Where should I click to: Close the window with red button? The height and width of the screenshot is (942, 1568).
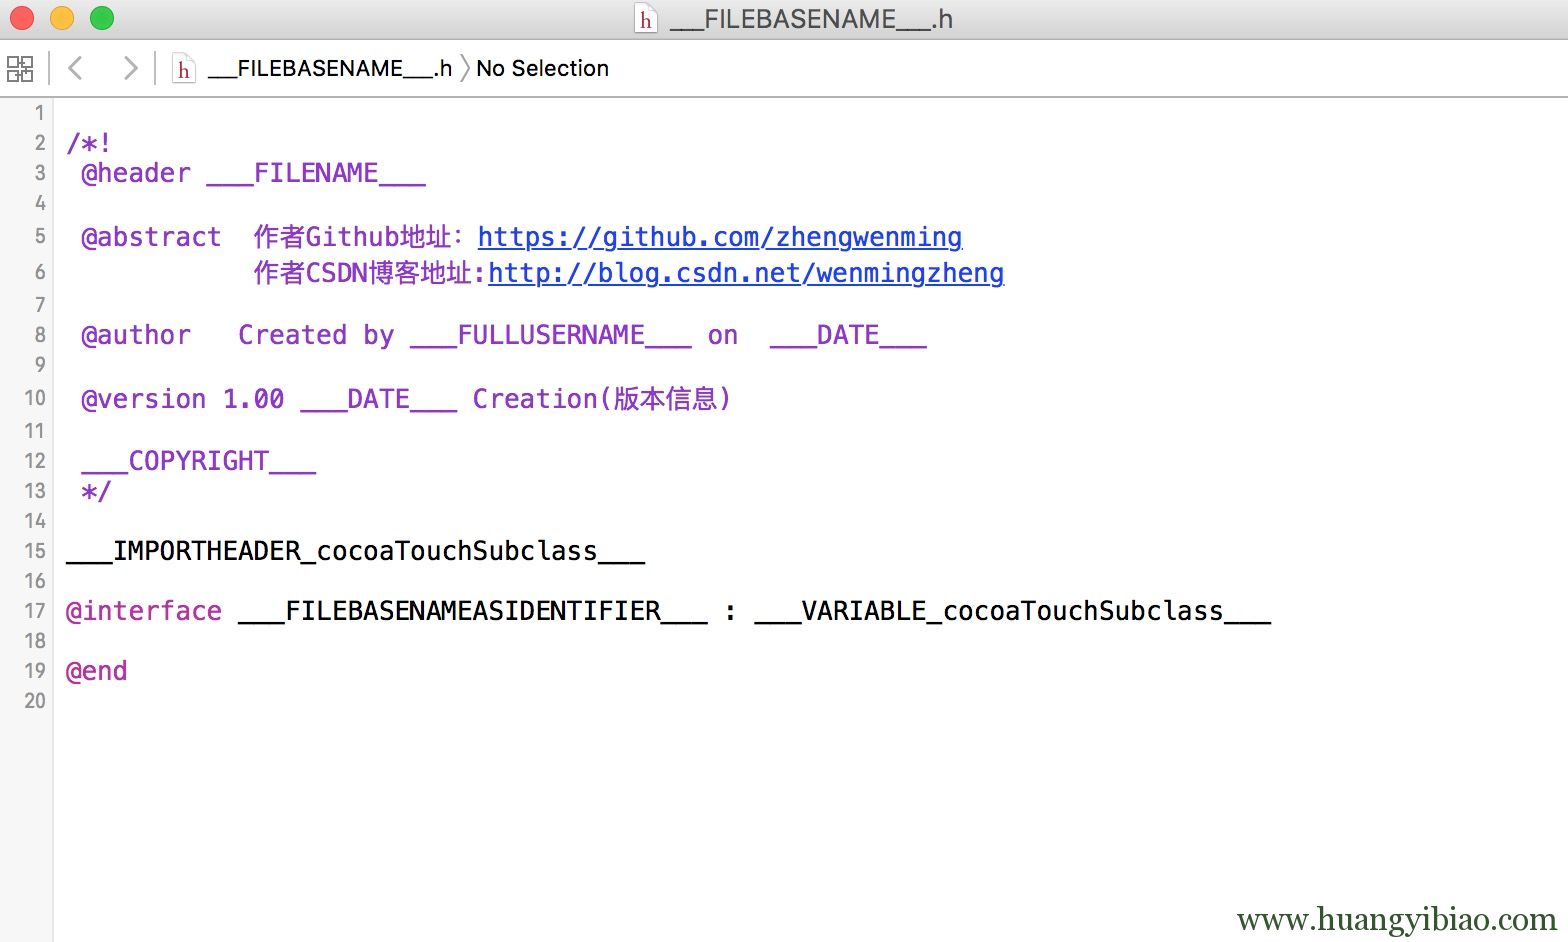coord(22,18)
